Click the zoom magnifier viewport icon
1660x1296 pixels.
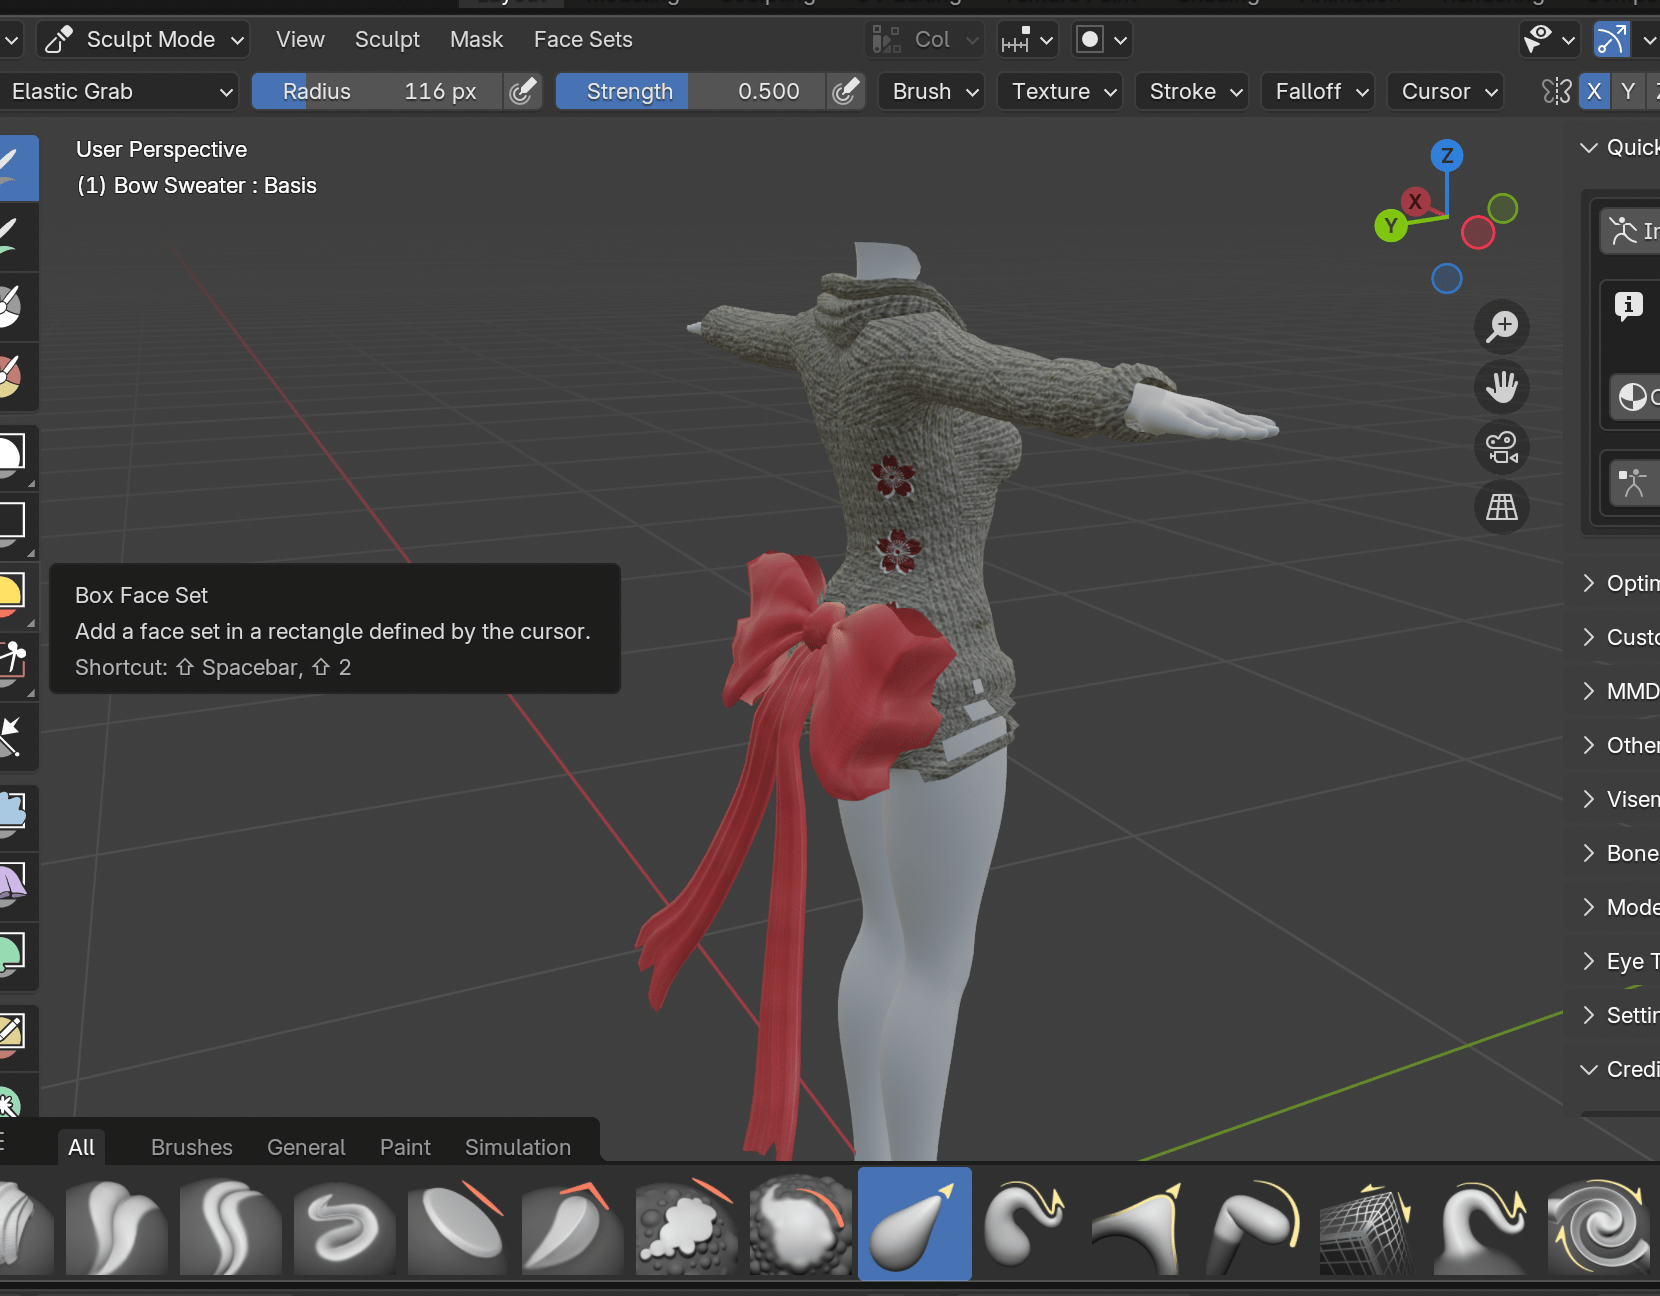pos(1501,326)
